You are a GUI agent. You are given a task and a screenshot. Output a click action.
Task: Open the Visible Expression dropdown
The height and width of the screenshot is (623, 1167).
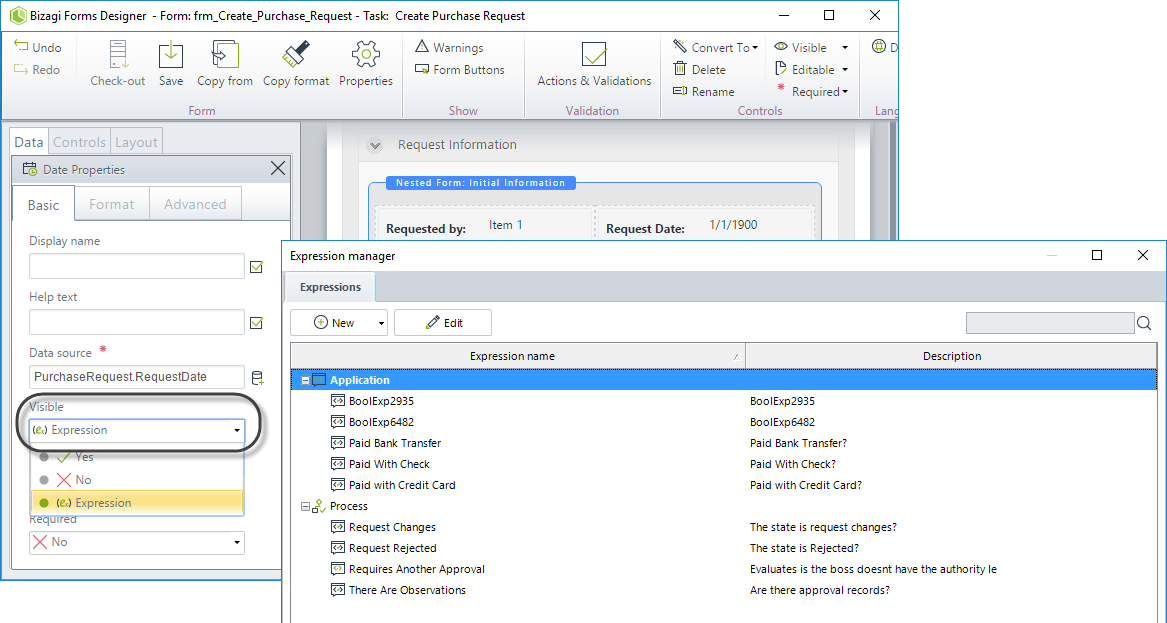point(137,430)
